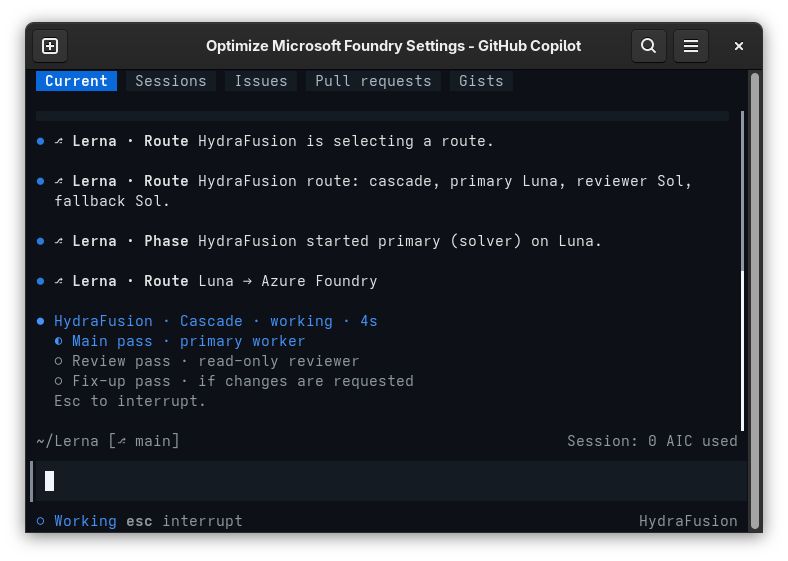Click the 'Working' status at bottom
This screenshot has width=788, height=561.
pyautogui.click(x=85, y=521)
